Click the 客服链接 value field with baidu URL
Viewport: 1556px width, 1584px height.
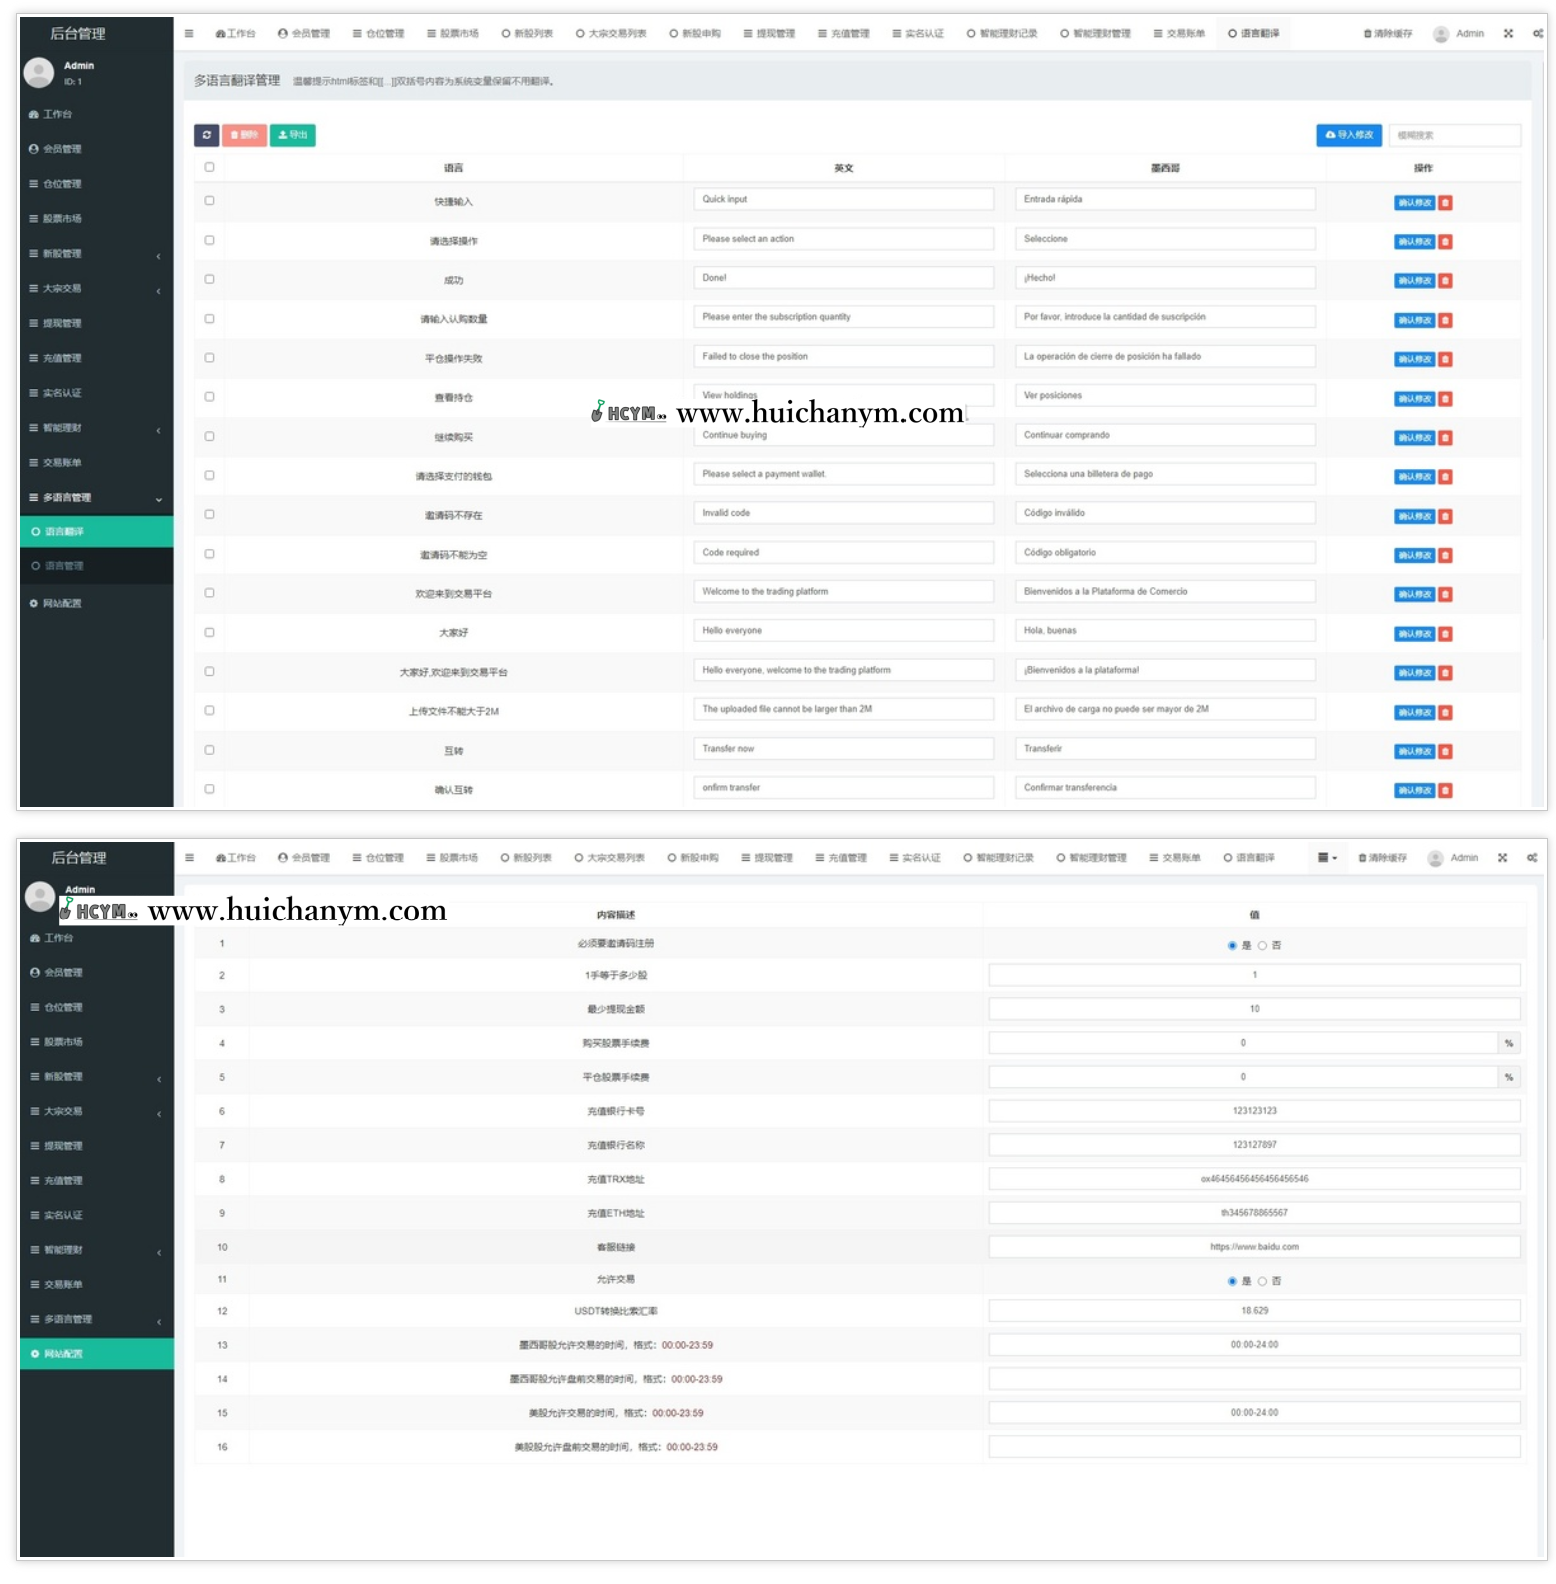pos(1254,1247)
